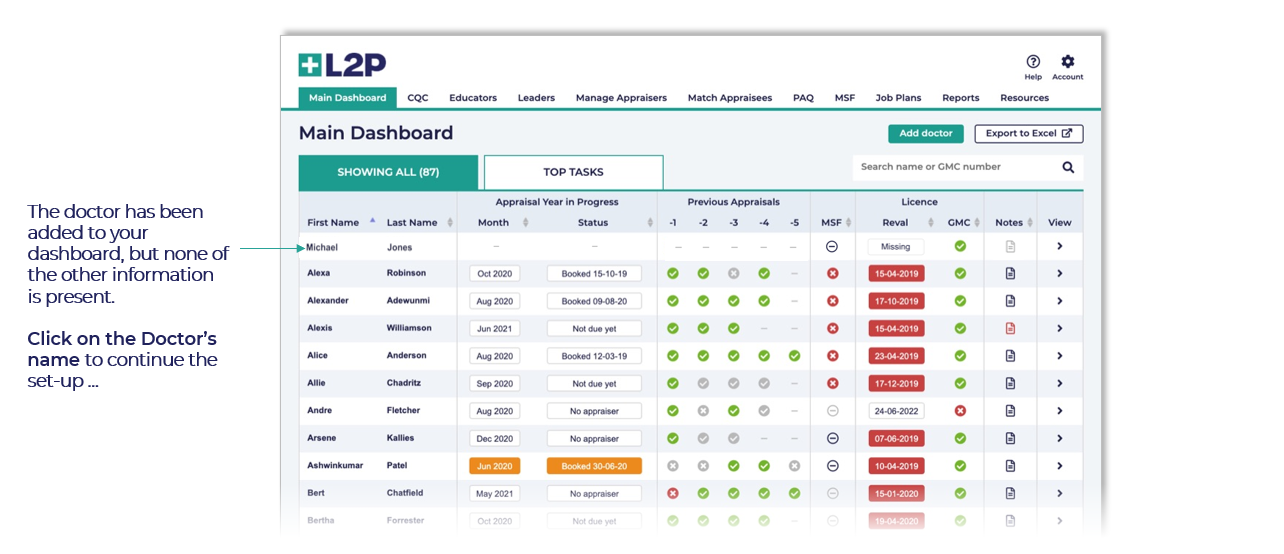
Task: Sort by First Name column header
Action: click(x=334, y=222)
